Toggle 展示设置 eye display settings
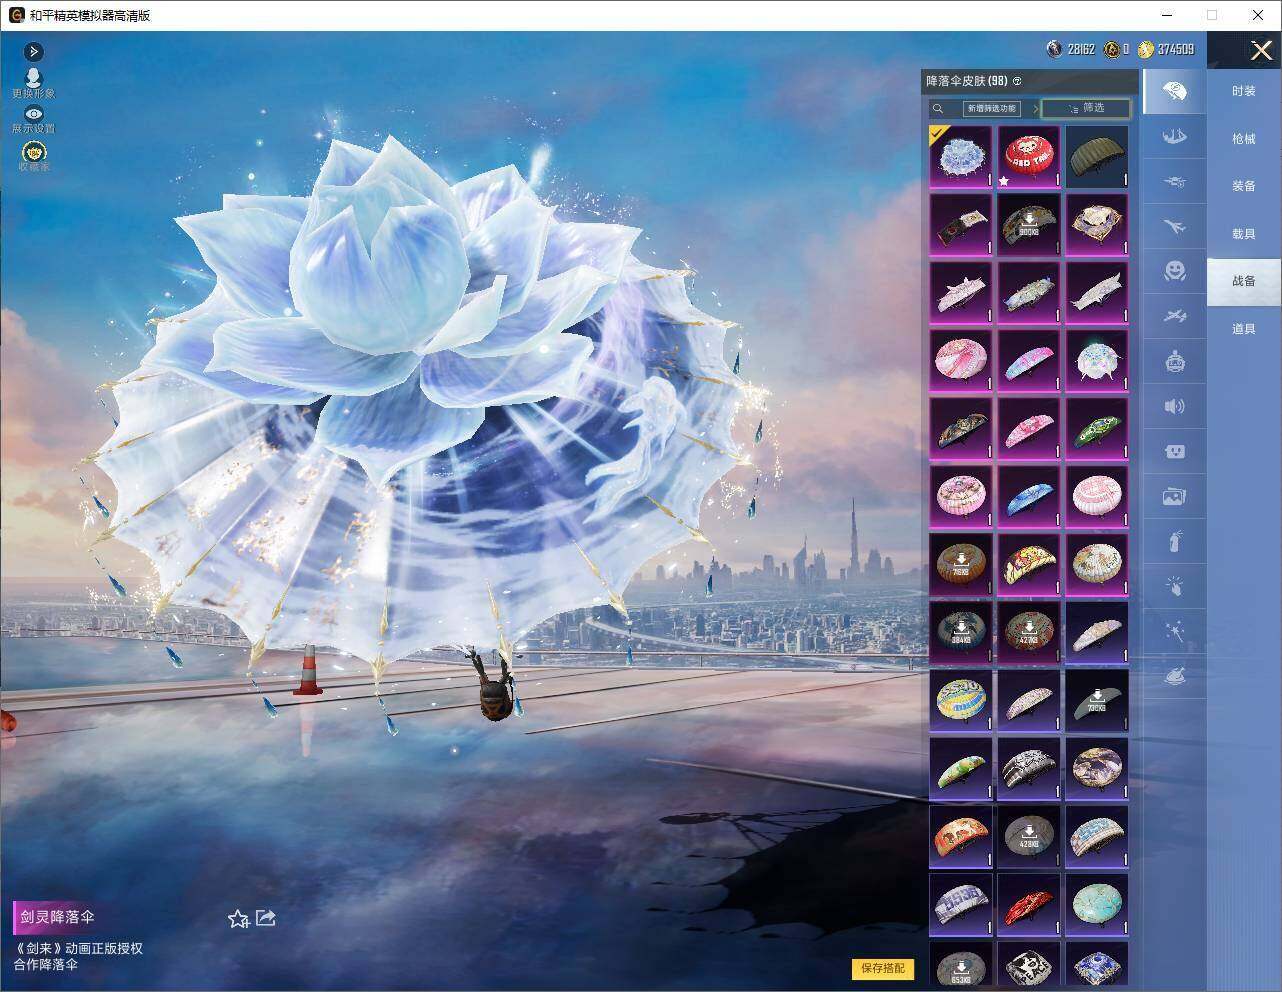 click(33, 119)
